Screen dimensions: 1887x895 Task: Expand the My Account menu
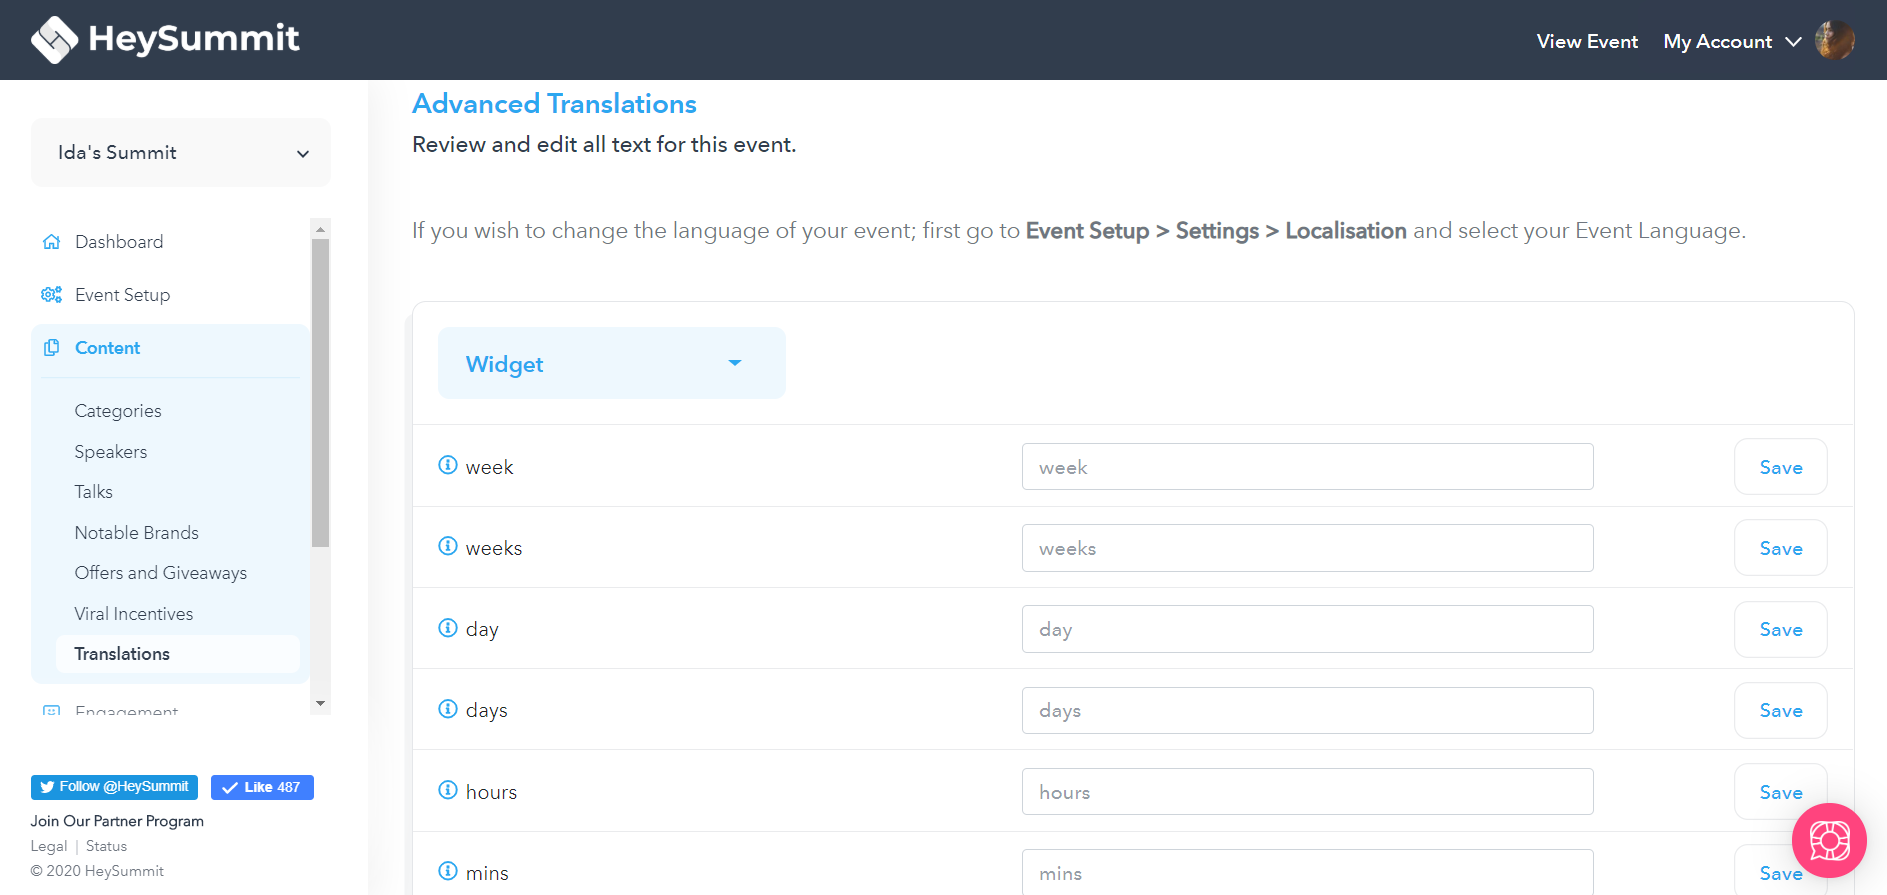1732,42
